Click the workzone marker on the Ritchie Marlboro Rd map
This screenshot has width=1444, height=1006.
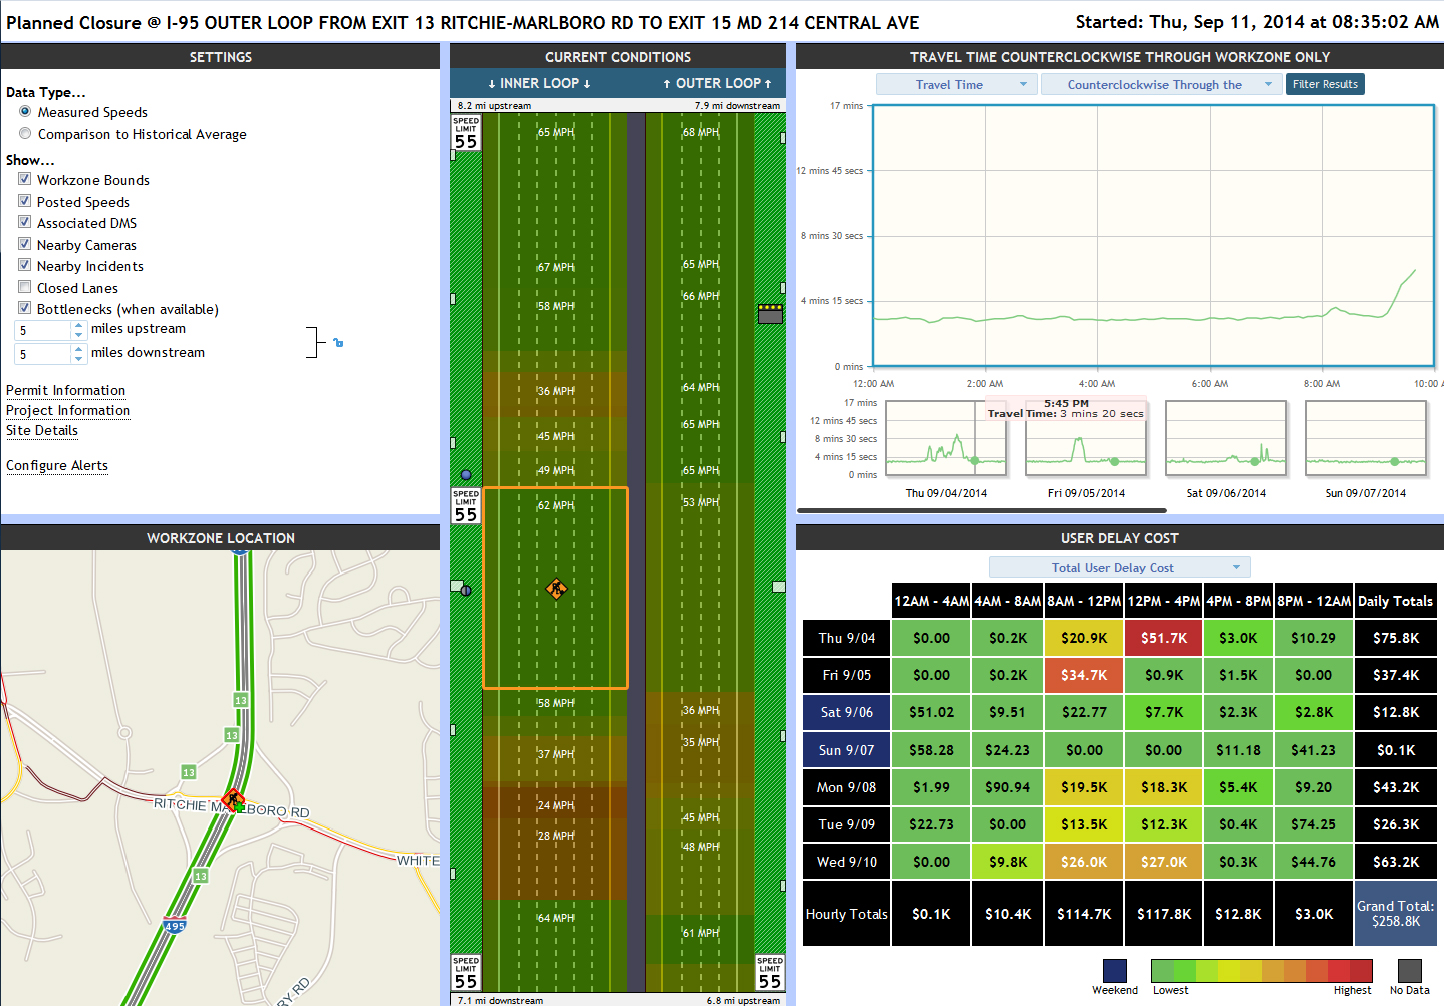[233, 799]
